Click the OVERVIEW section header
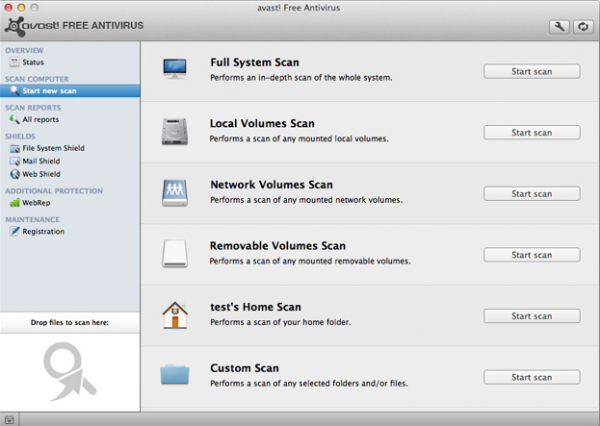Screen dimensions: 600x426 click(x=24, y=51)
